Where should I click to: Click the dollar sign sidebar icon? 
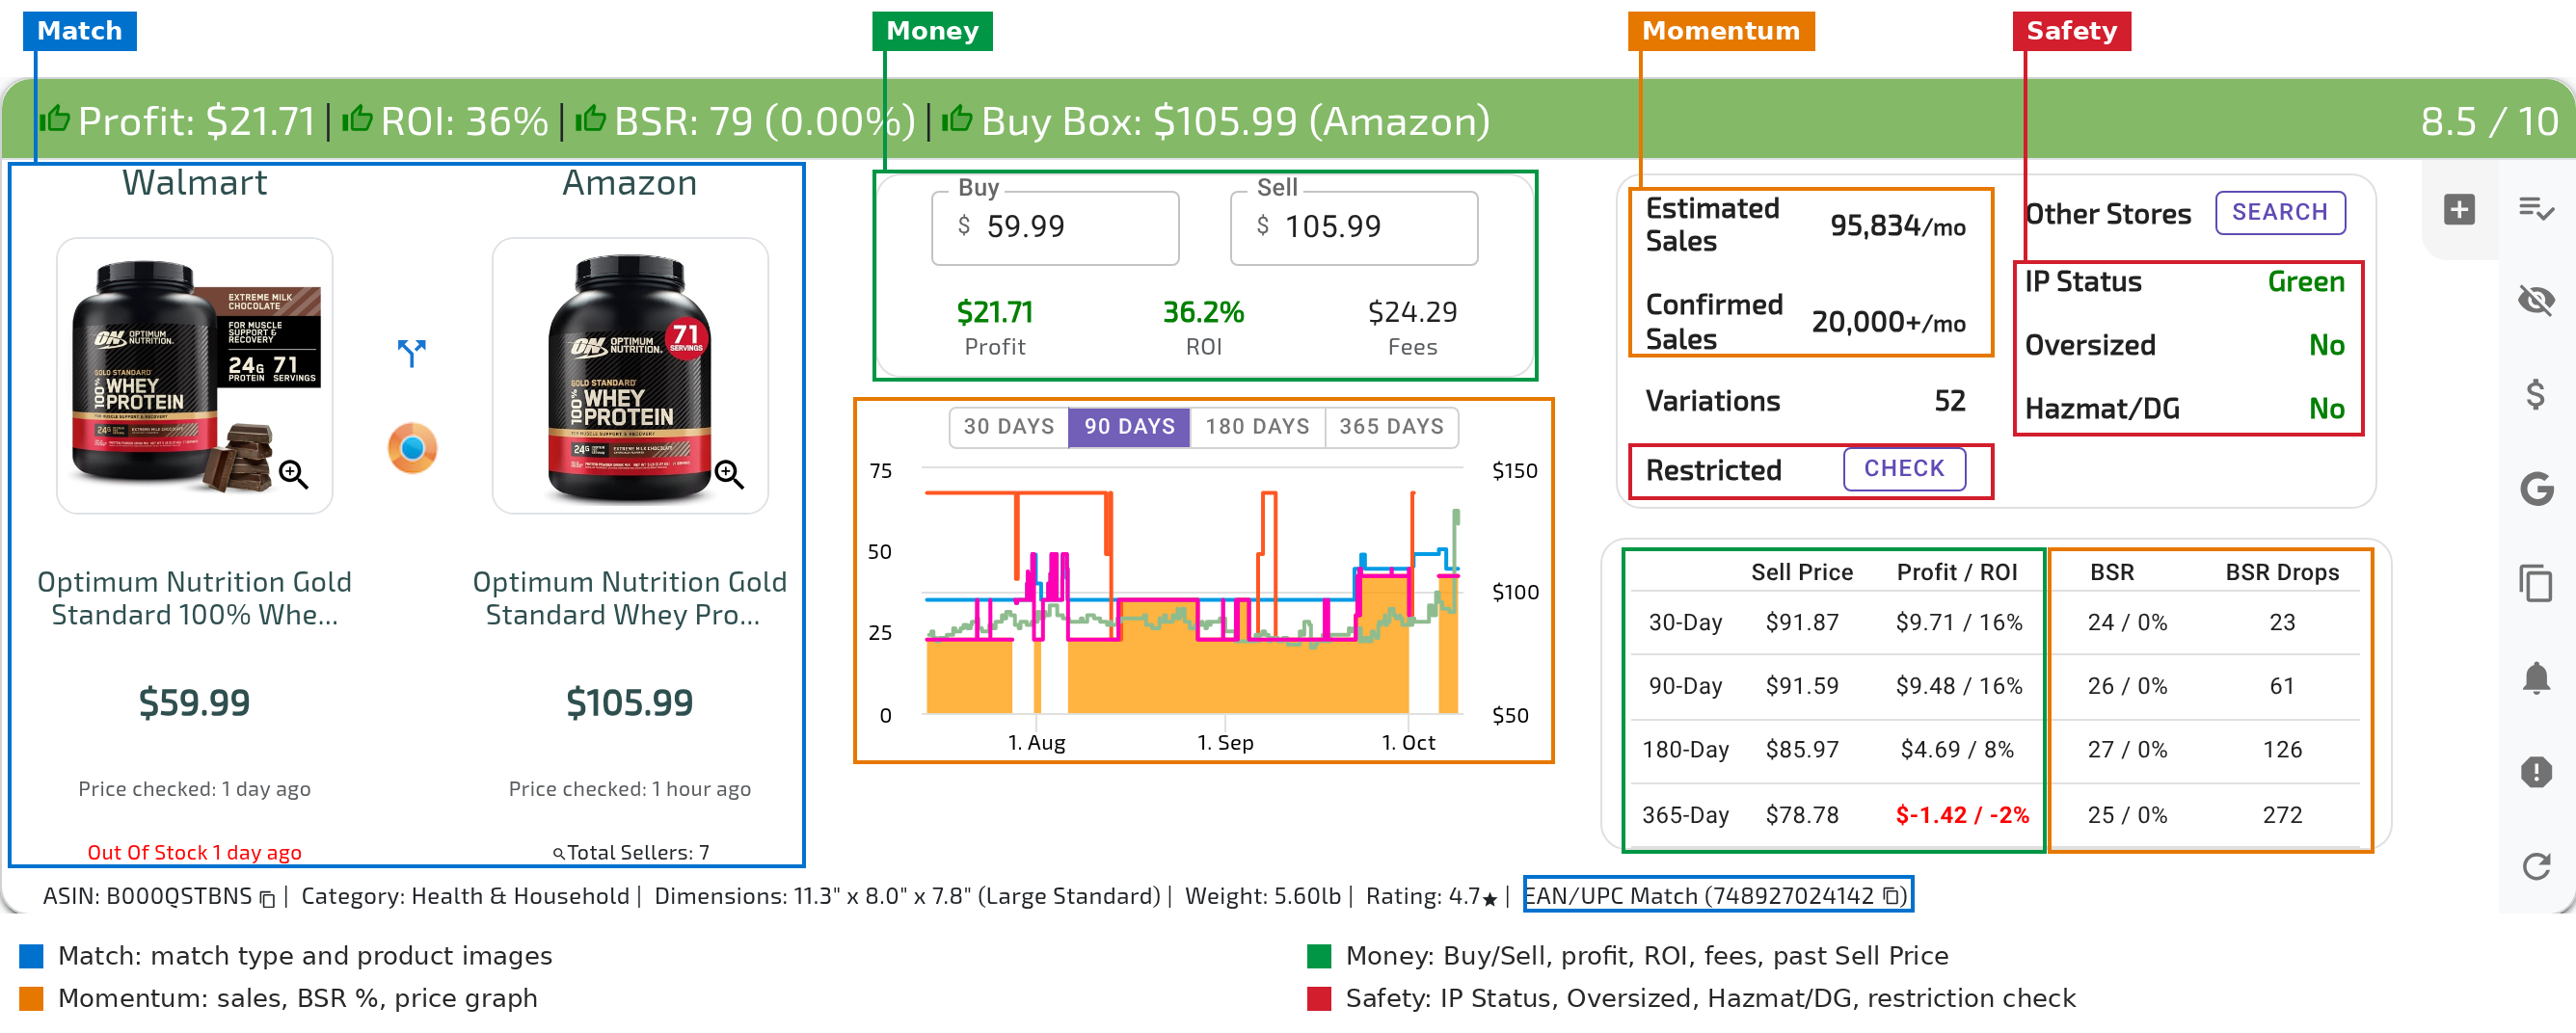click(2536, 394)
